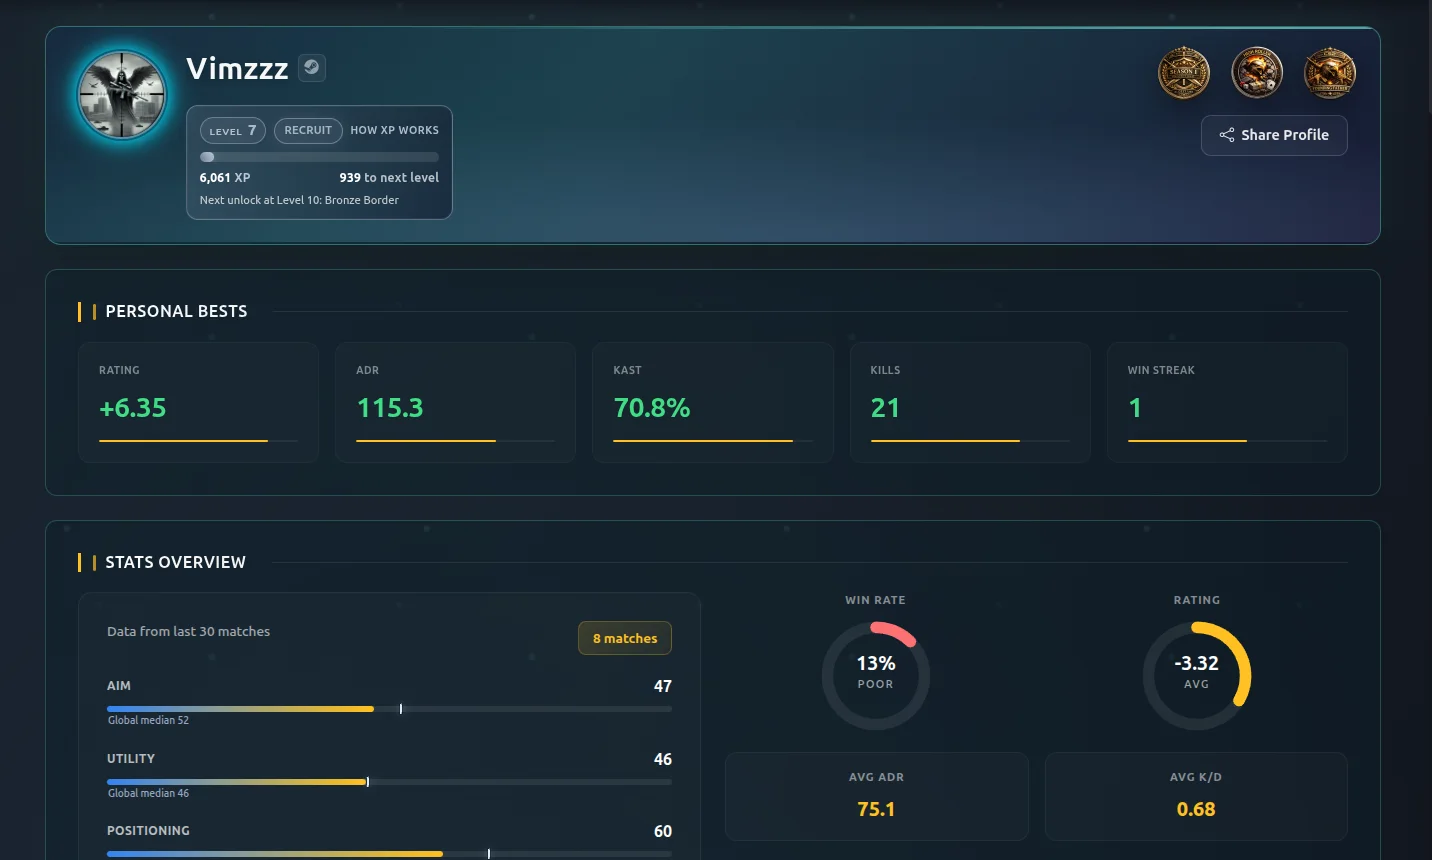Image resolution: width=1432 pixels, height=860 pixels.
Task: Open the Kills 21 personal best card
Action: (969, 402)
